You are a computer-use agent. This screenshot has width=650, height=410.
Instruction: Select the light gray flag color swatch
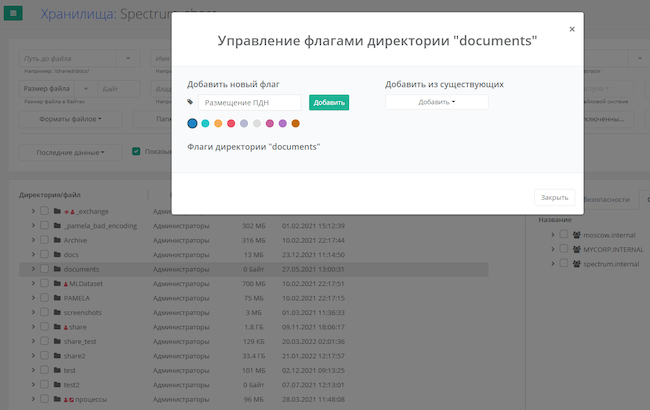tap(257, 123)
